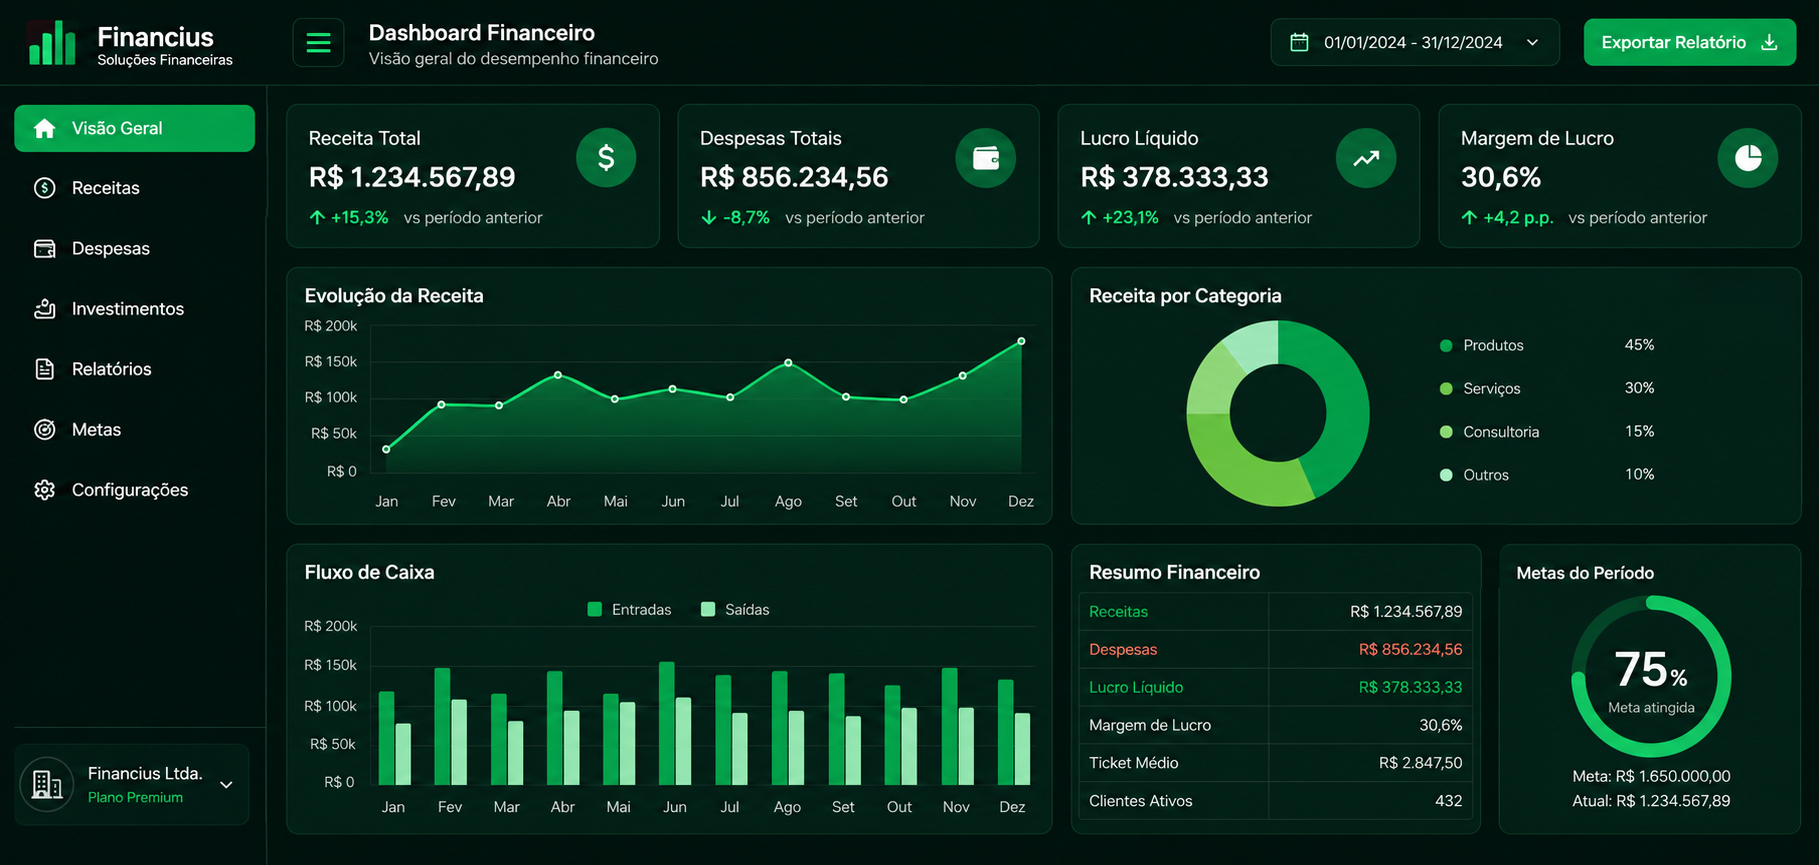Click the hamburger menu icon

pyautogui.click(x=318, y=43)
